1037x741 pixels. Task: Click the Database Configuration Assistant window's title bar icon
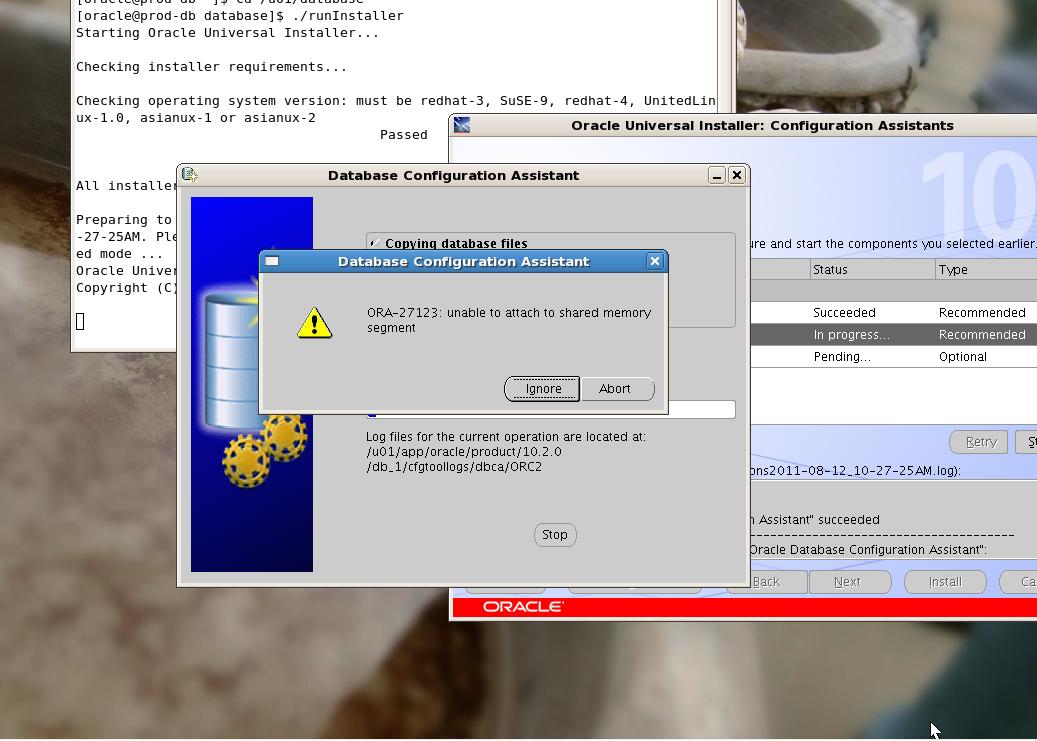point(190,175)
